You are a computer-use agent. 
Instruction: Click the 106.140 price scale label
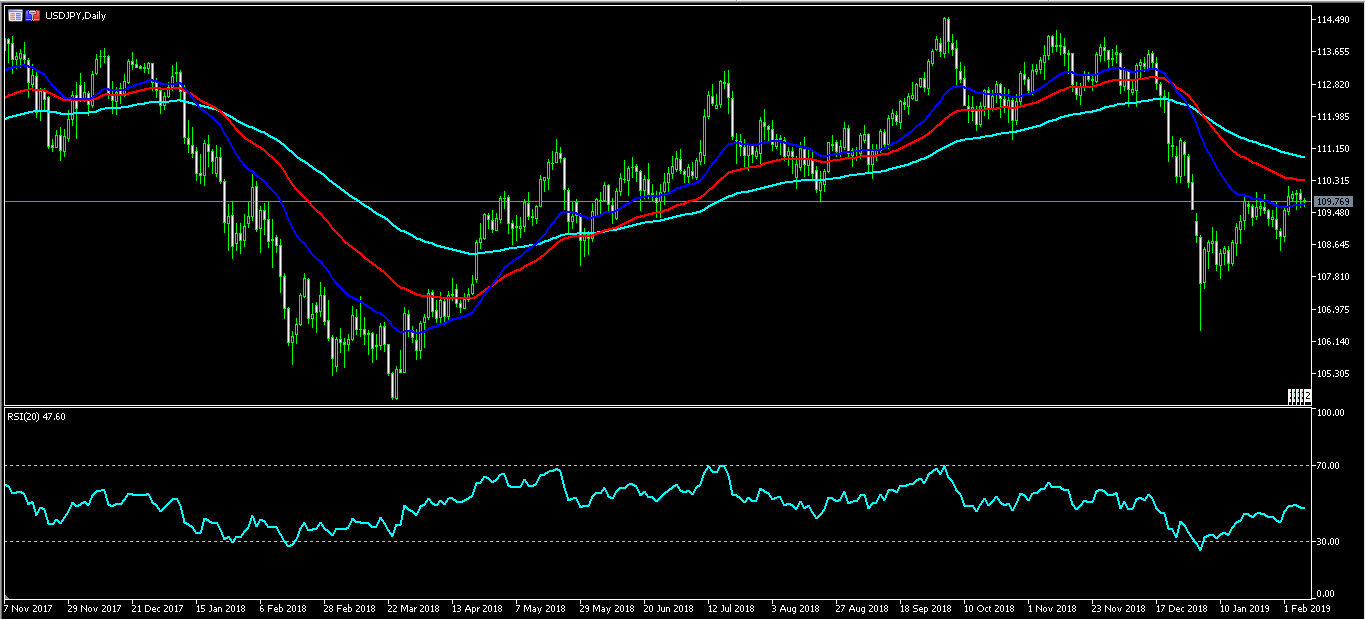click(x=1334, y=342)
